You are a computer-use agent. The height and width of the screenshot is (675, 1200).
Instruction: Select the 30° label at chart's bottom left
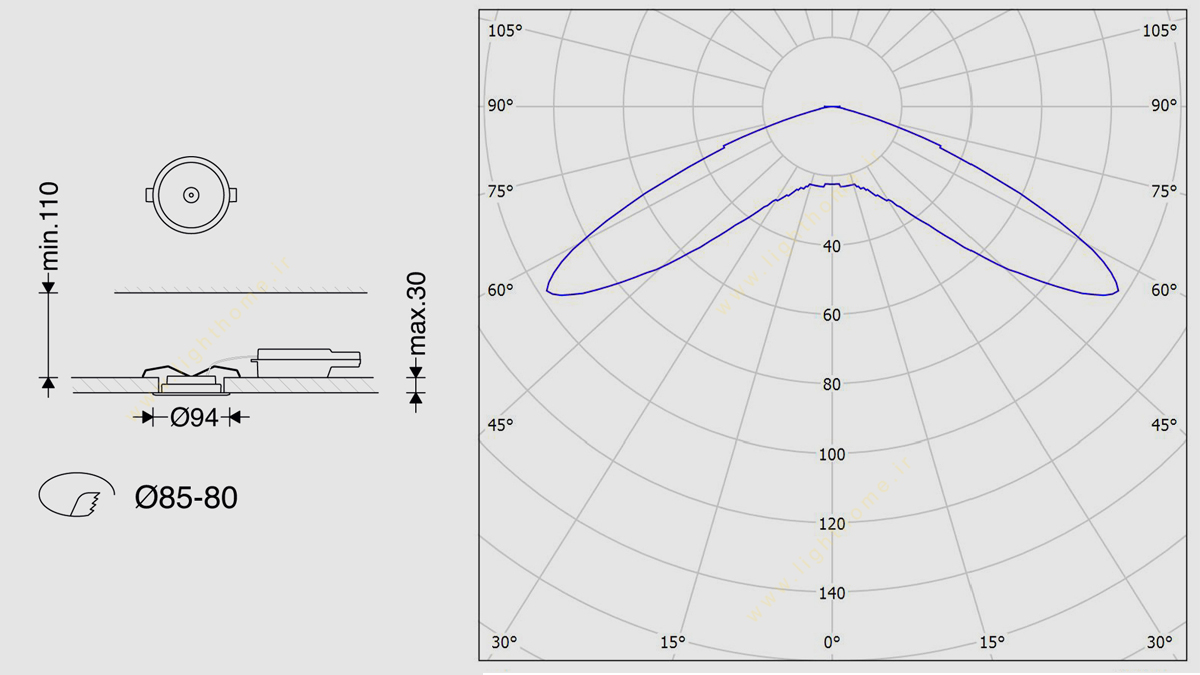504,642
